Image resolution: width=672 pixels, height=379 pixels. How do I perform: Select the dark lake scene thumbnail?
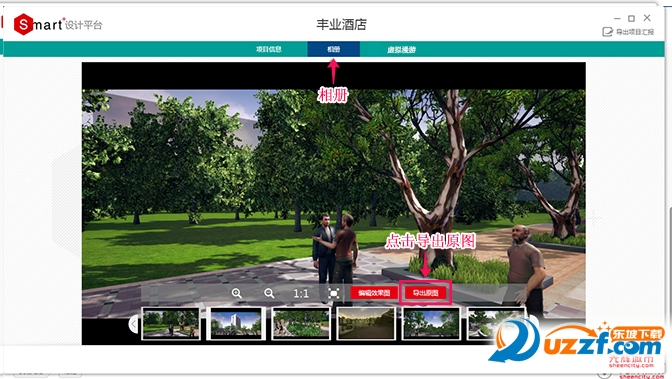tap(366, 324)
